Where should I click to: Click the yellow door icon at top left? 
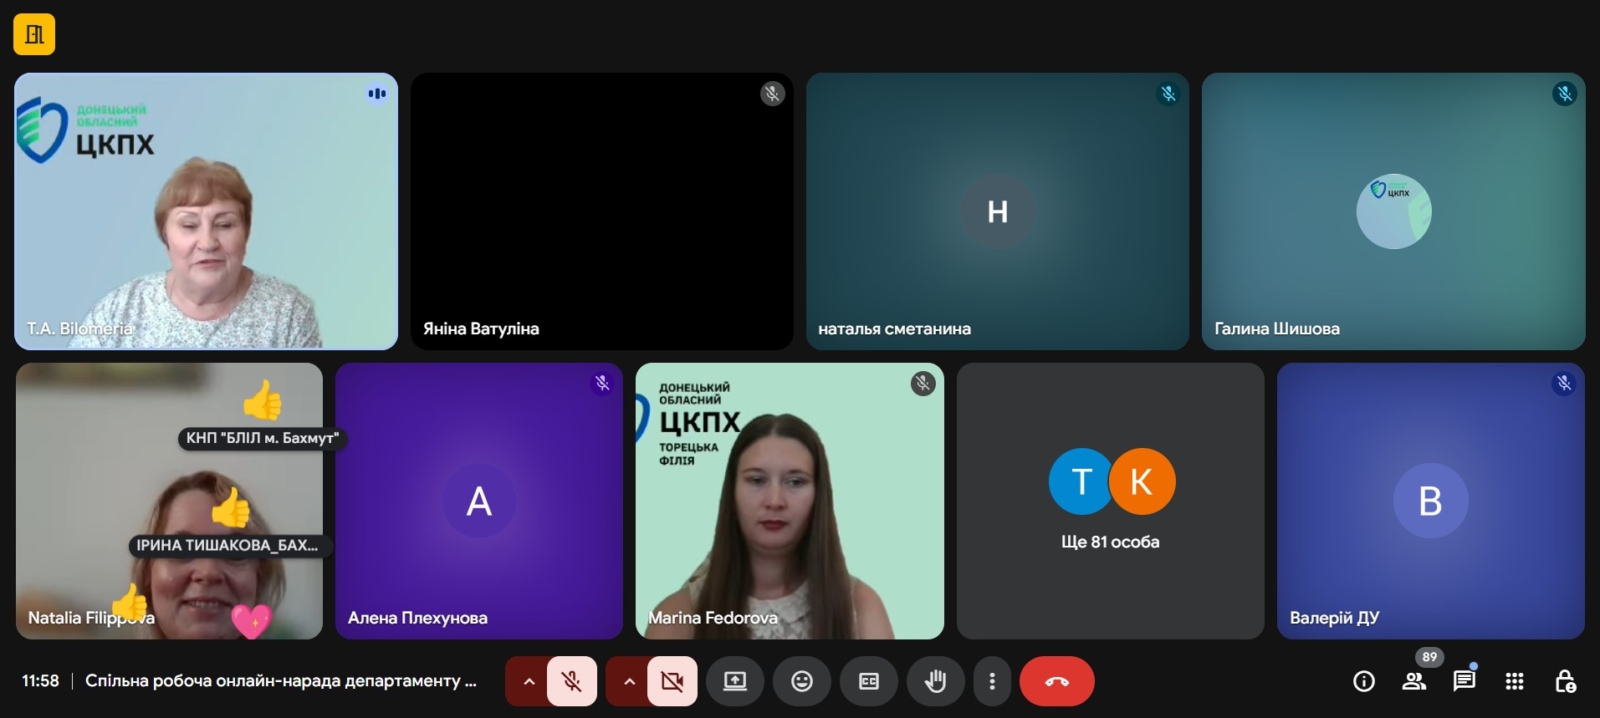[34, 35]
